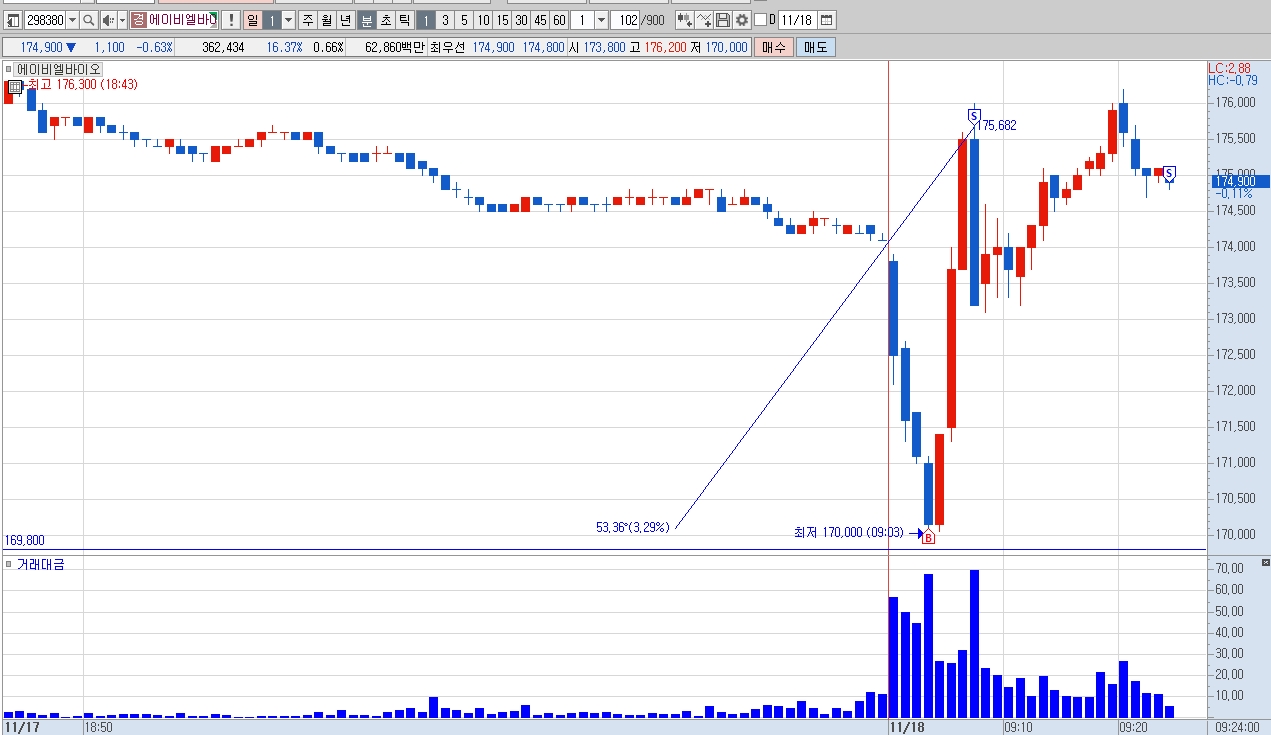Open the calendar date picker icon
Screen dimensions: 1271x735
click(x=826, y=20)
